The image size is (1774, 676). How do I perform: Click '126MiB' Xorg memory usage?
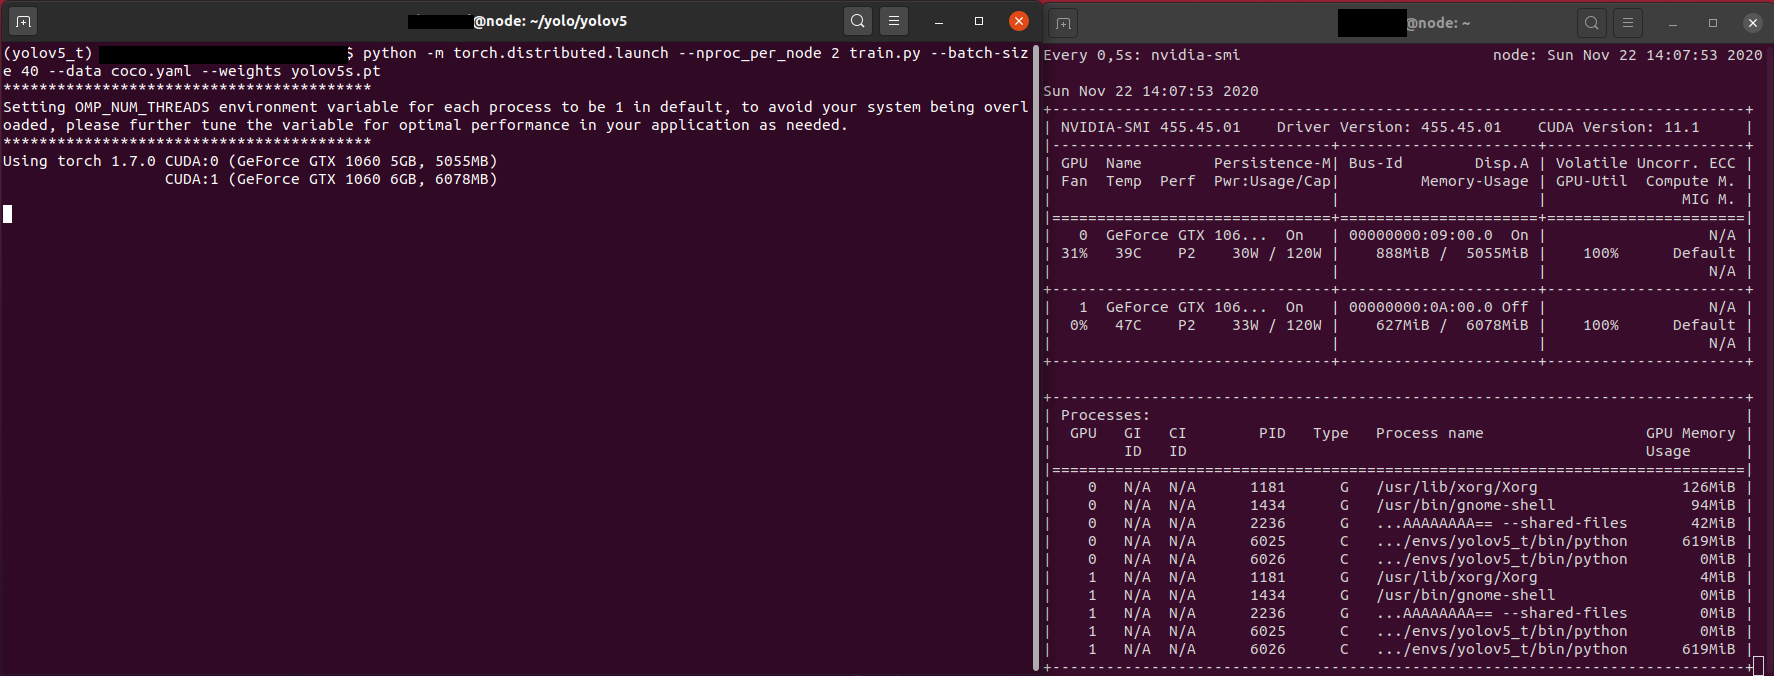[1708, 487]
